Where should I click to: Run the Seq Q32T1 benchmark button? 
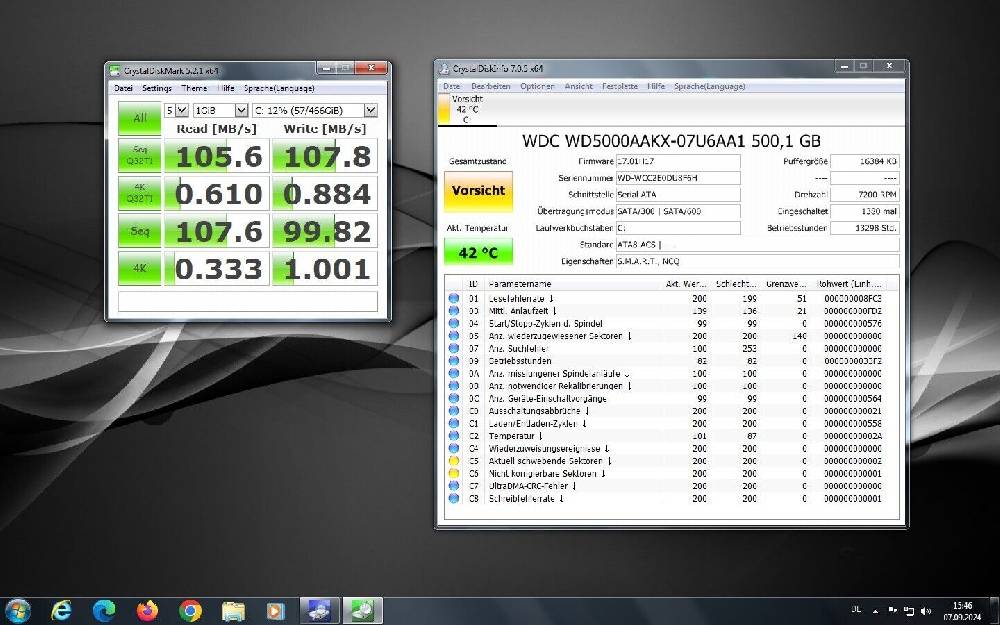pyautogui.click(x=139, y=156)
